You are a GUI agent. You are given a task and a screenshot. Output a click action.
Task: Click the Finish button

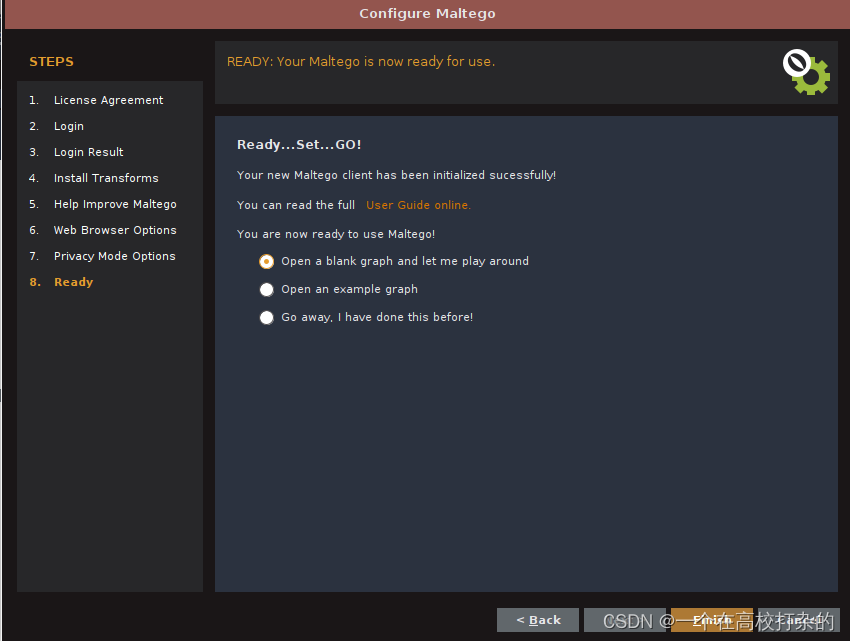[712, 620]
